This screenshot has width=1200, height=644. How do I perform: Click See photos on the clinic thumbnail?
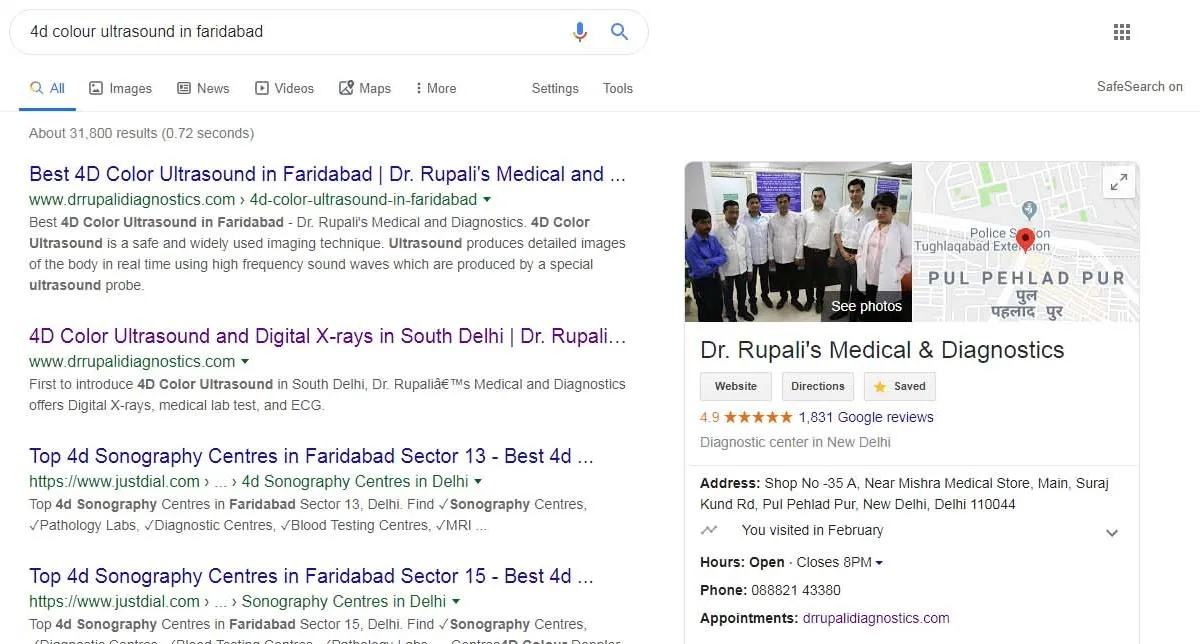click(866, 306)
